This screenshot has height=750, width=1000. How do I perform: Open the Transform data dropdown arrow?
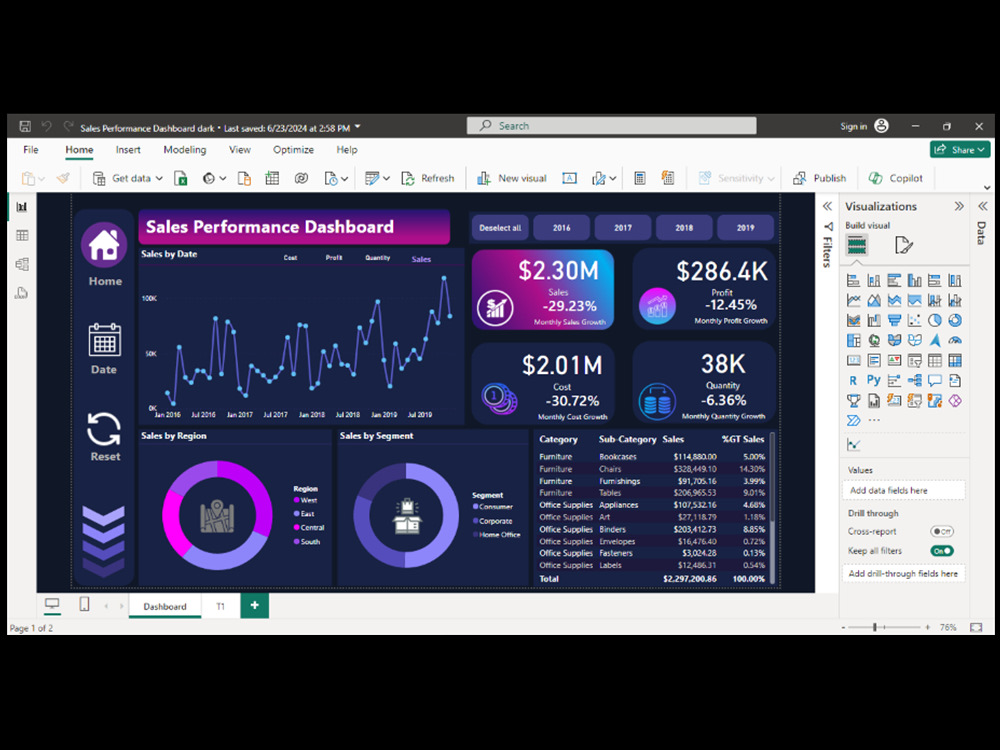click(x=385, y=177)
